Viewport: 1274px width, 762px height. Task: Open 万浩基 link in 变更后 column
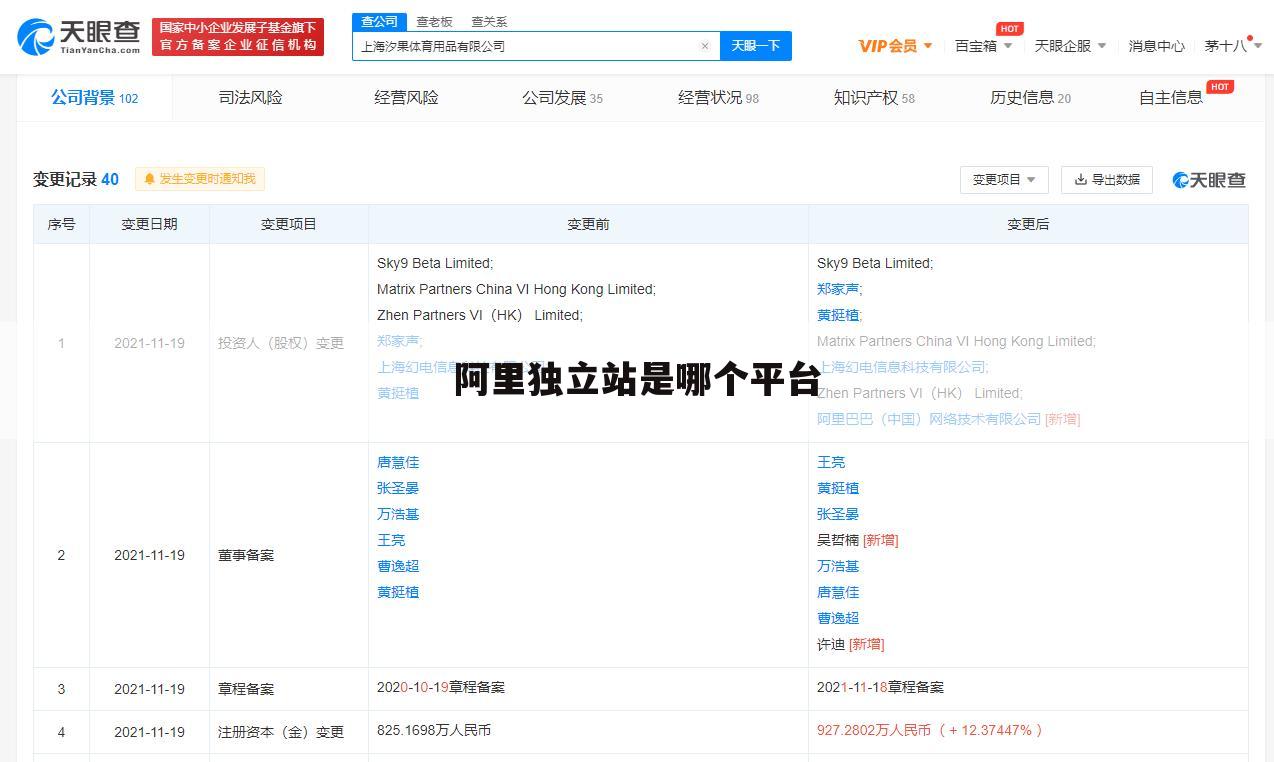tap(838, 566)
